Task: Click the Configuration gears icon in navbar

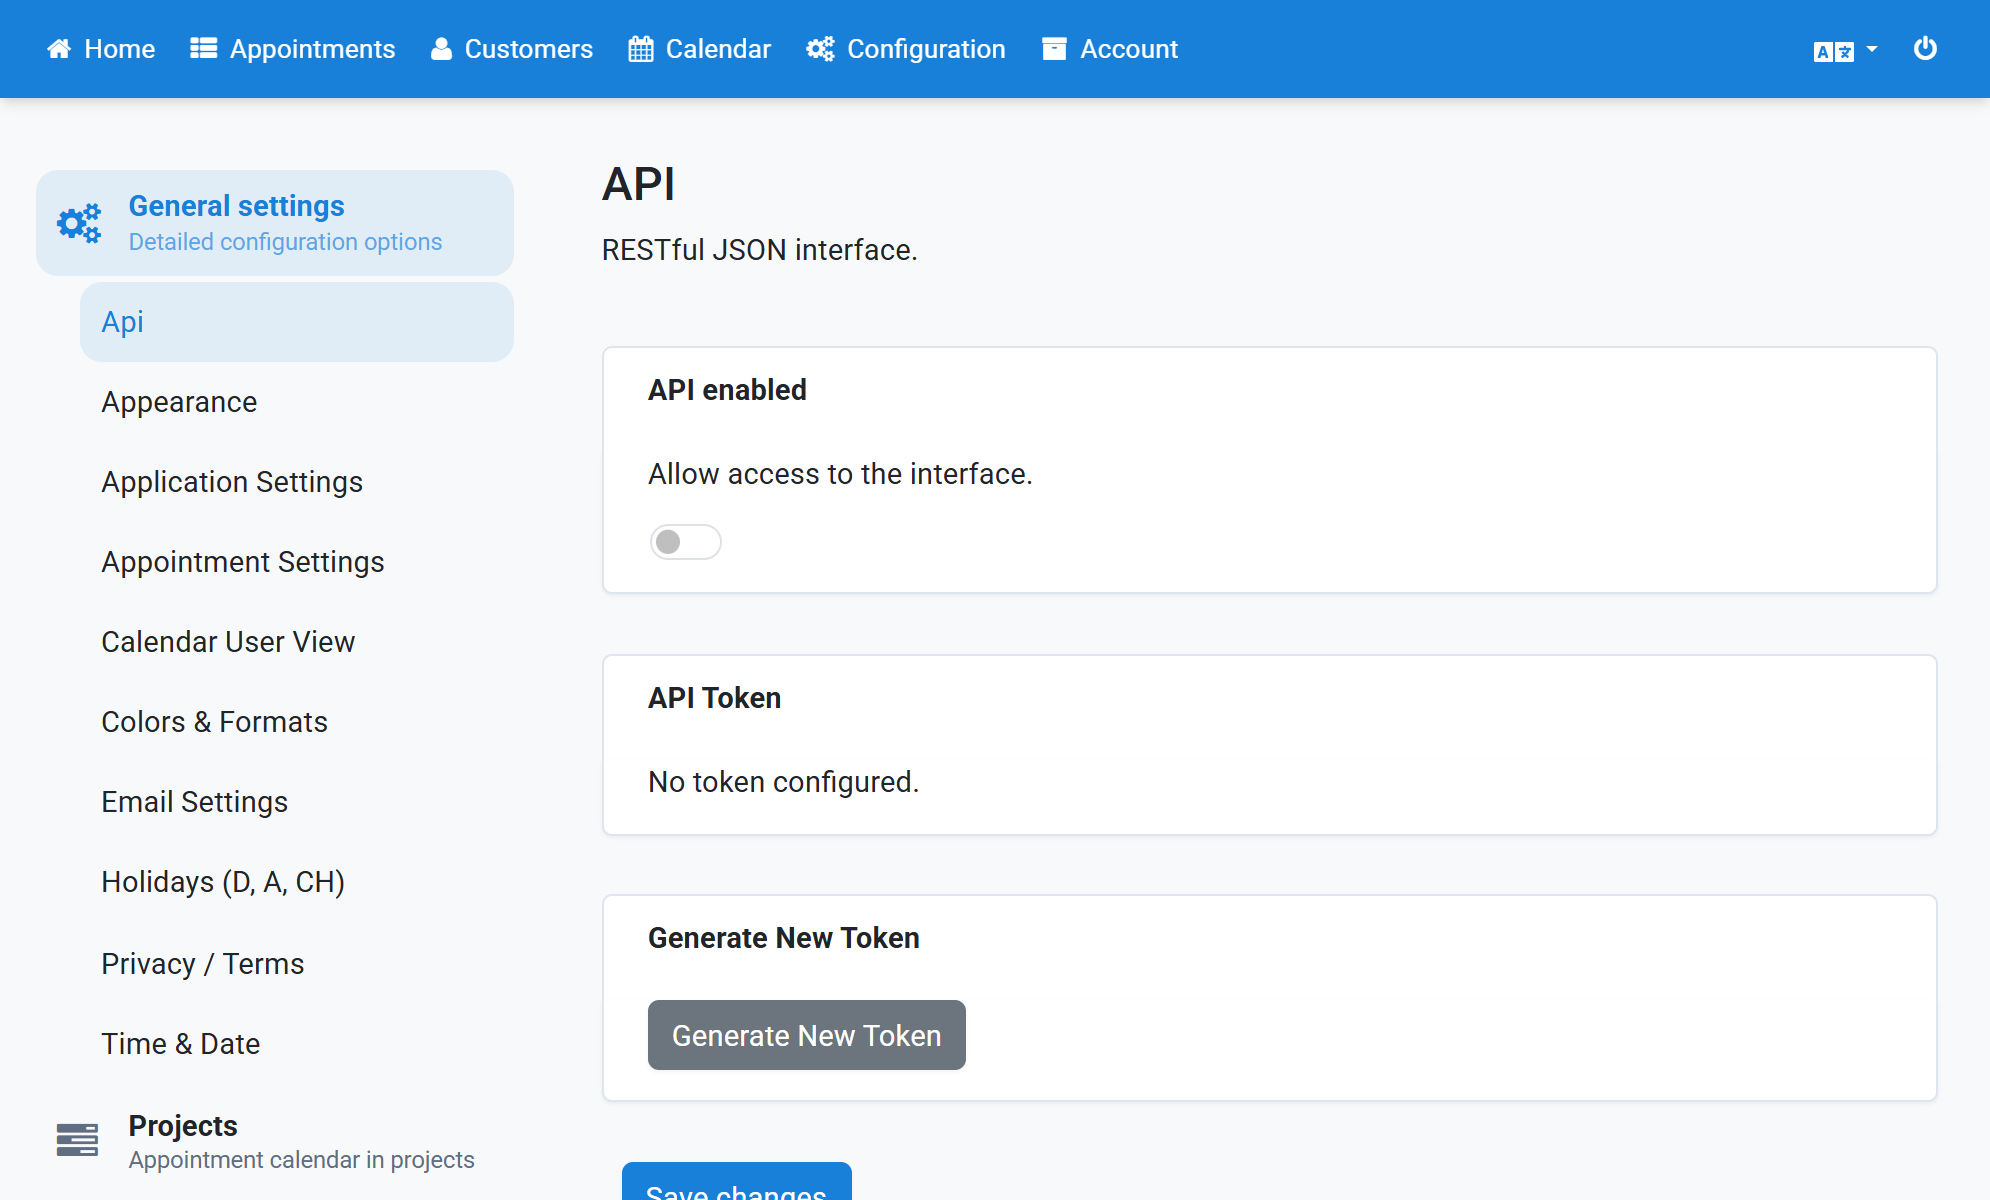Action: tap(820, 49)
